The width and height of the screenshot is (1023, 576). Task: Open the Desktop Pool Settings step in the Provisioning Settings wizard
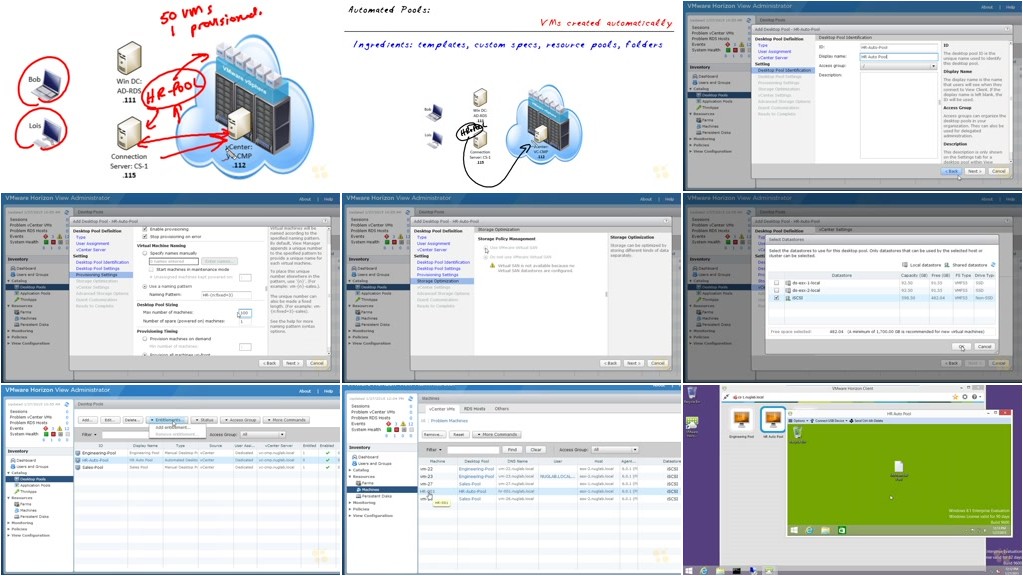tap(98, 268)
